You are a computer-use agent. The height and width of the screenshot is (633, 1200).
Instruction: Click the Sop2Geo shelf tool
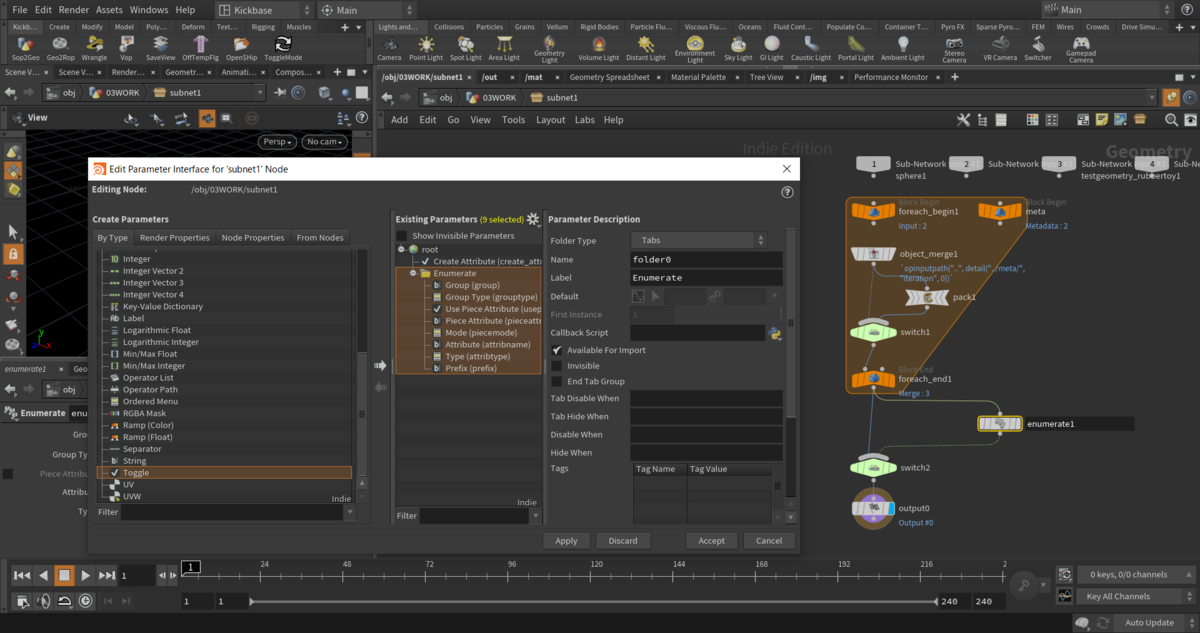tap(26, 48)
